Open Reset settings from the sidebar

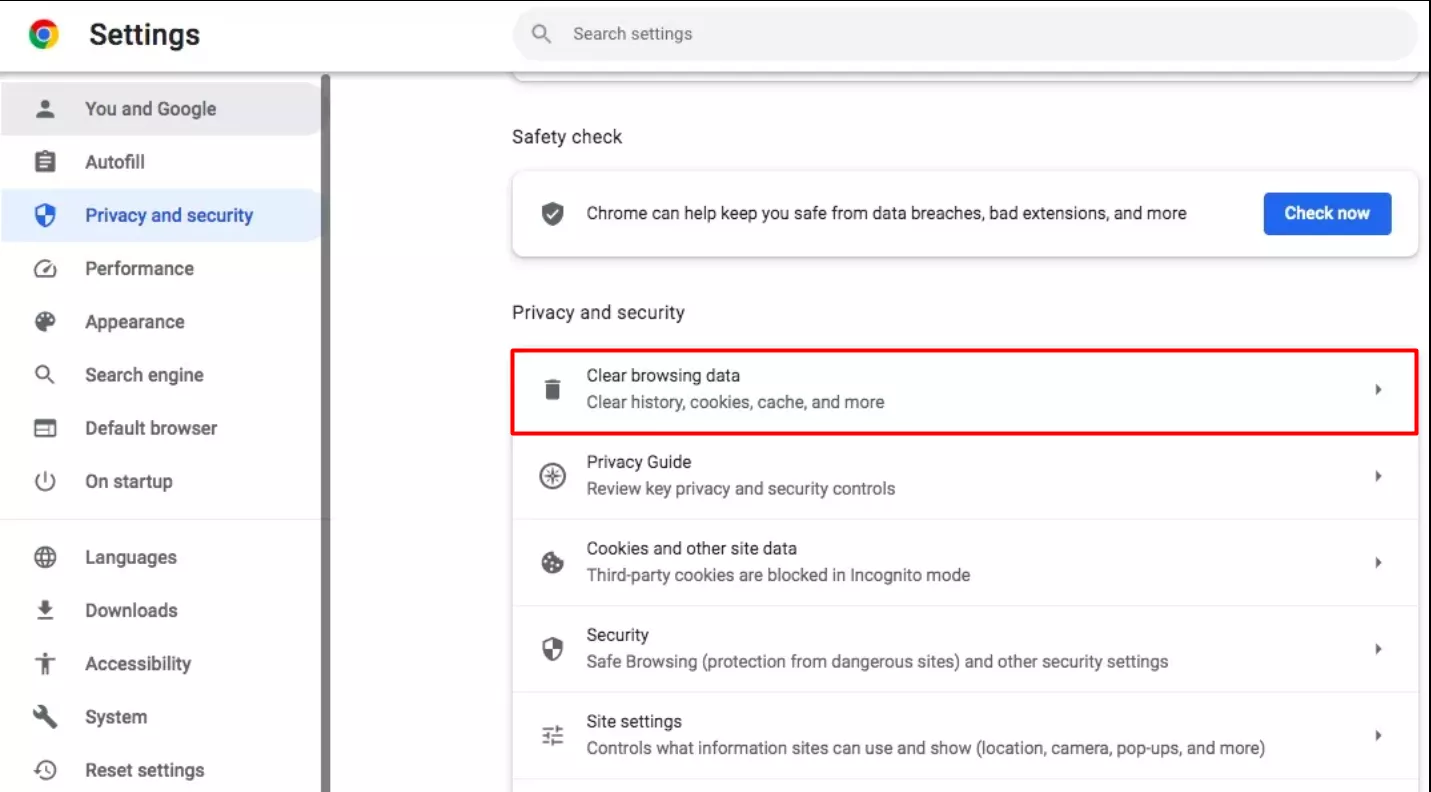coord(144,770)
